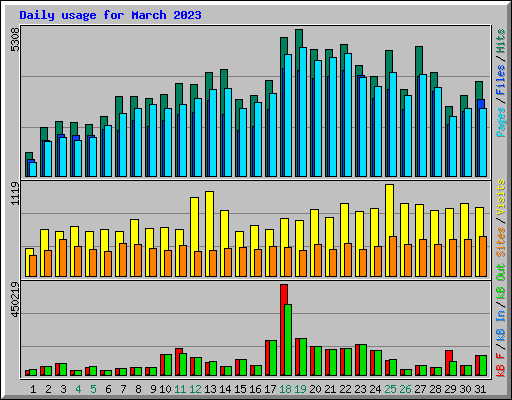Viewport: 512px width, 400px height.
Task: Click the orange sites bar for day 31
Action: pyautogui.click(x=483, y=256)
